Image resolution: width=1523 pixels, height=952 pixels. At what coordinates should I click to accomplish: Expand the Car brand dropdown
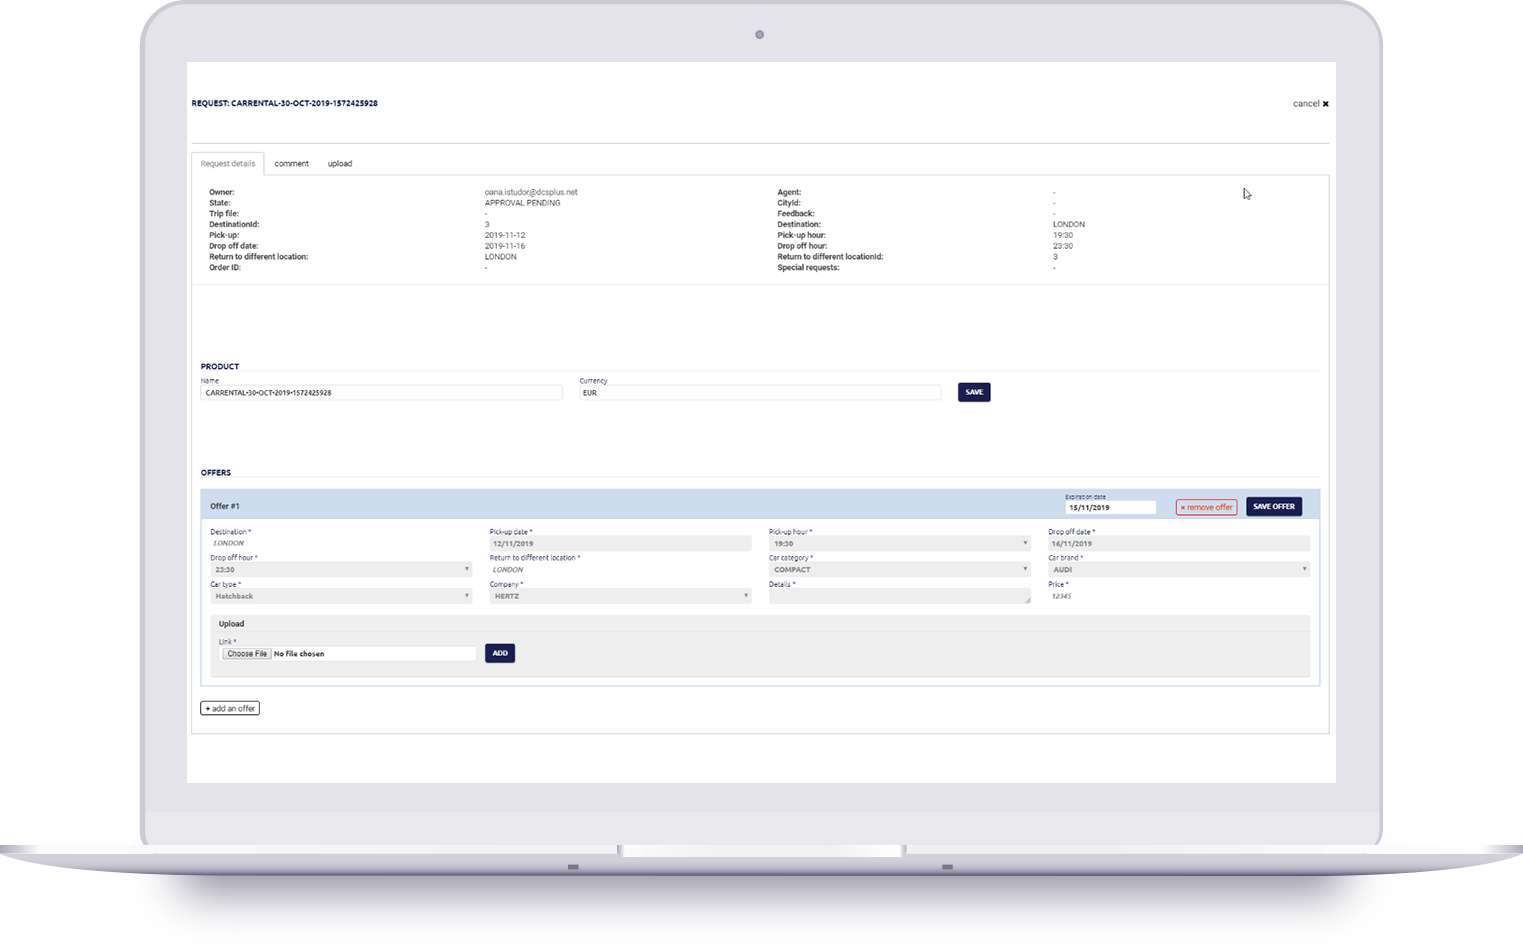click(x=1178, y=570)
